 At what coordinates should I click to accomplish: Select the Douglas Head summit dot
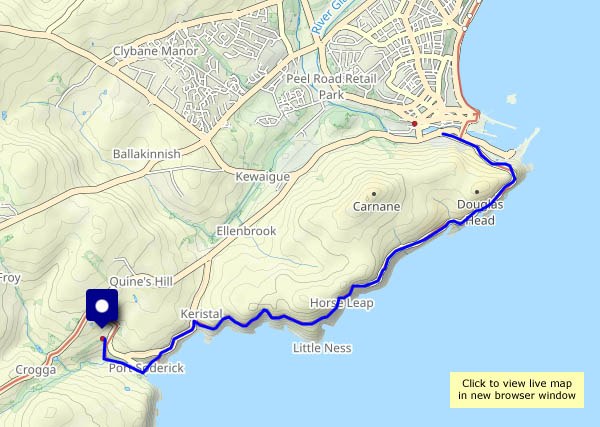[477, 192]
